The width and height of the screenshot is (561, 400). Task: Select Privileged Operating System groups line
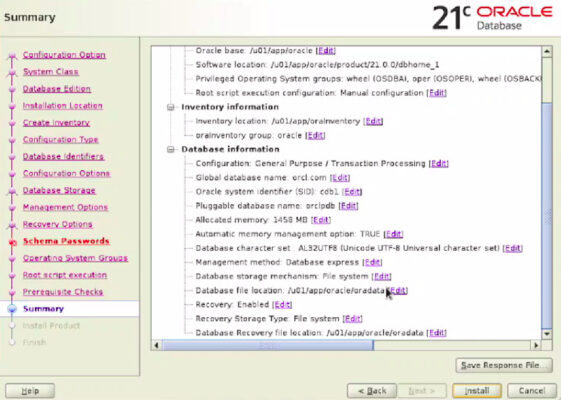(368, 79)
